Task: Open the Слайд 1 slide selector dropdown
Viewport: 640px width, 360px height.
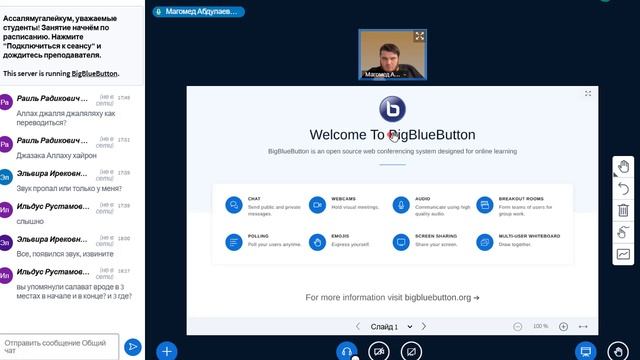Action: click(x=391, y=327)
